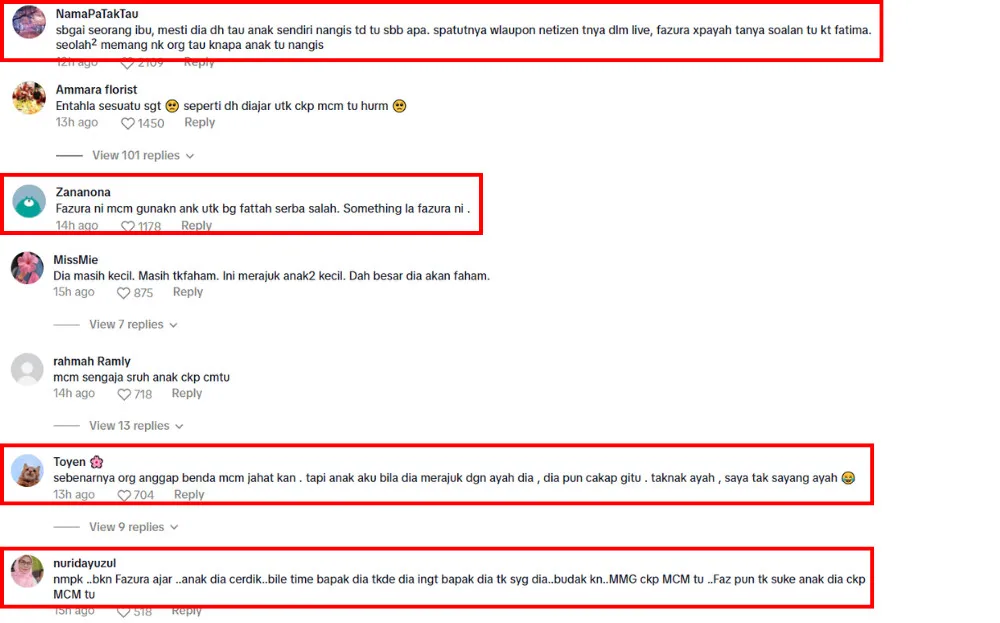Viewport: 1000px width, 623px height.
Task: Expand View 101 replies under Ammara florist
Action: click(x=143, y=156)
